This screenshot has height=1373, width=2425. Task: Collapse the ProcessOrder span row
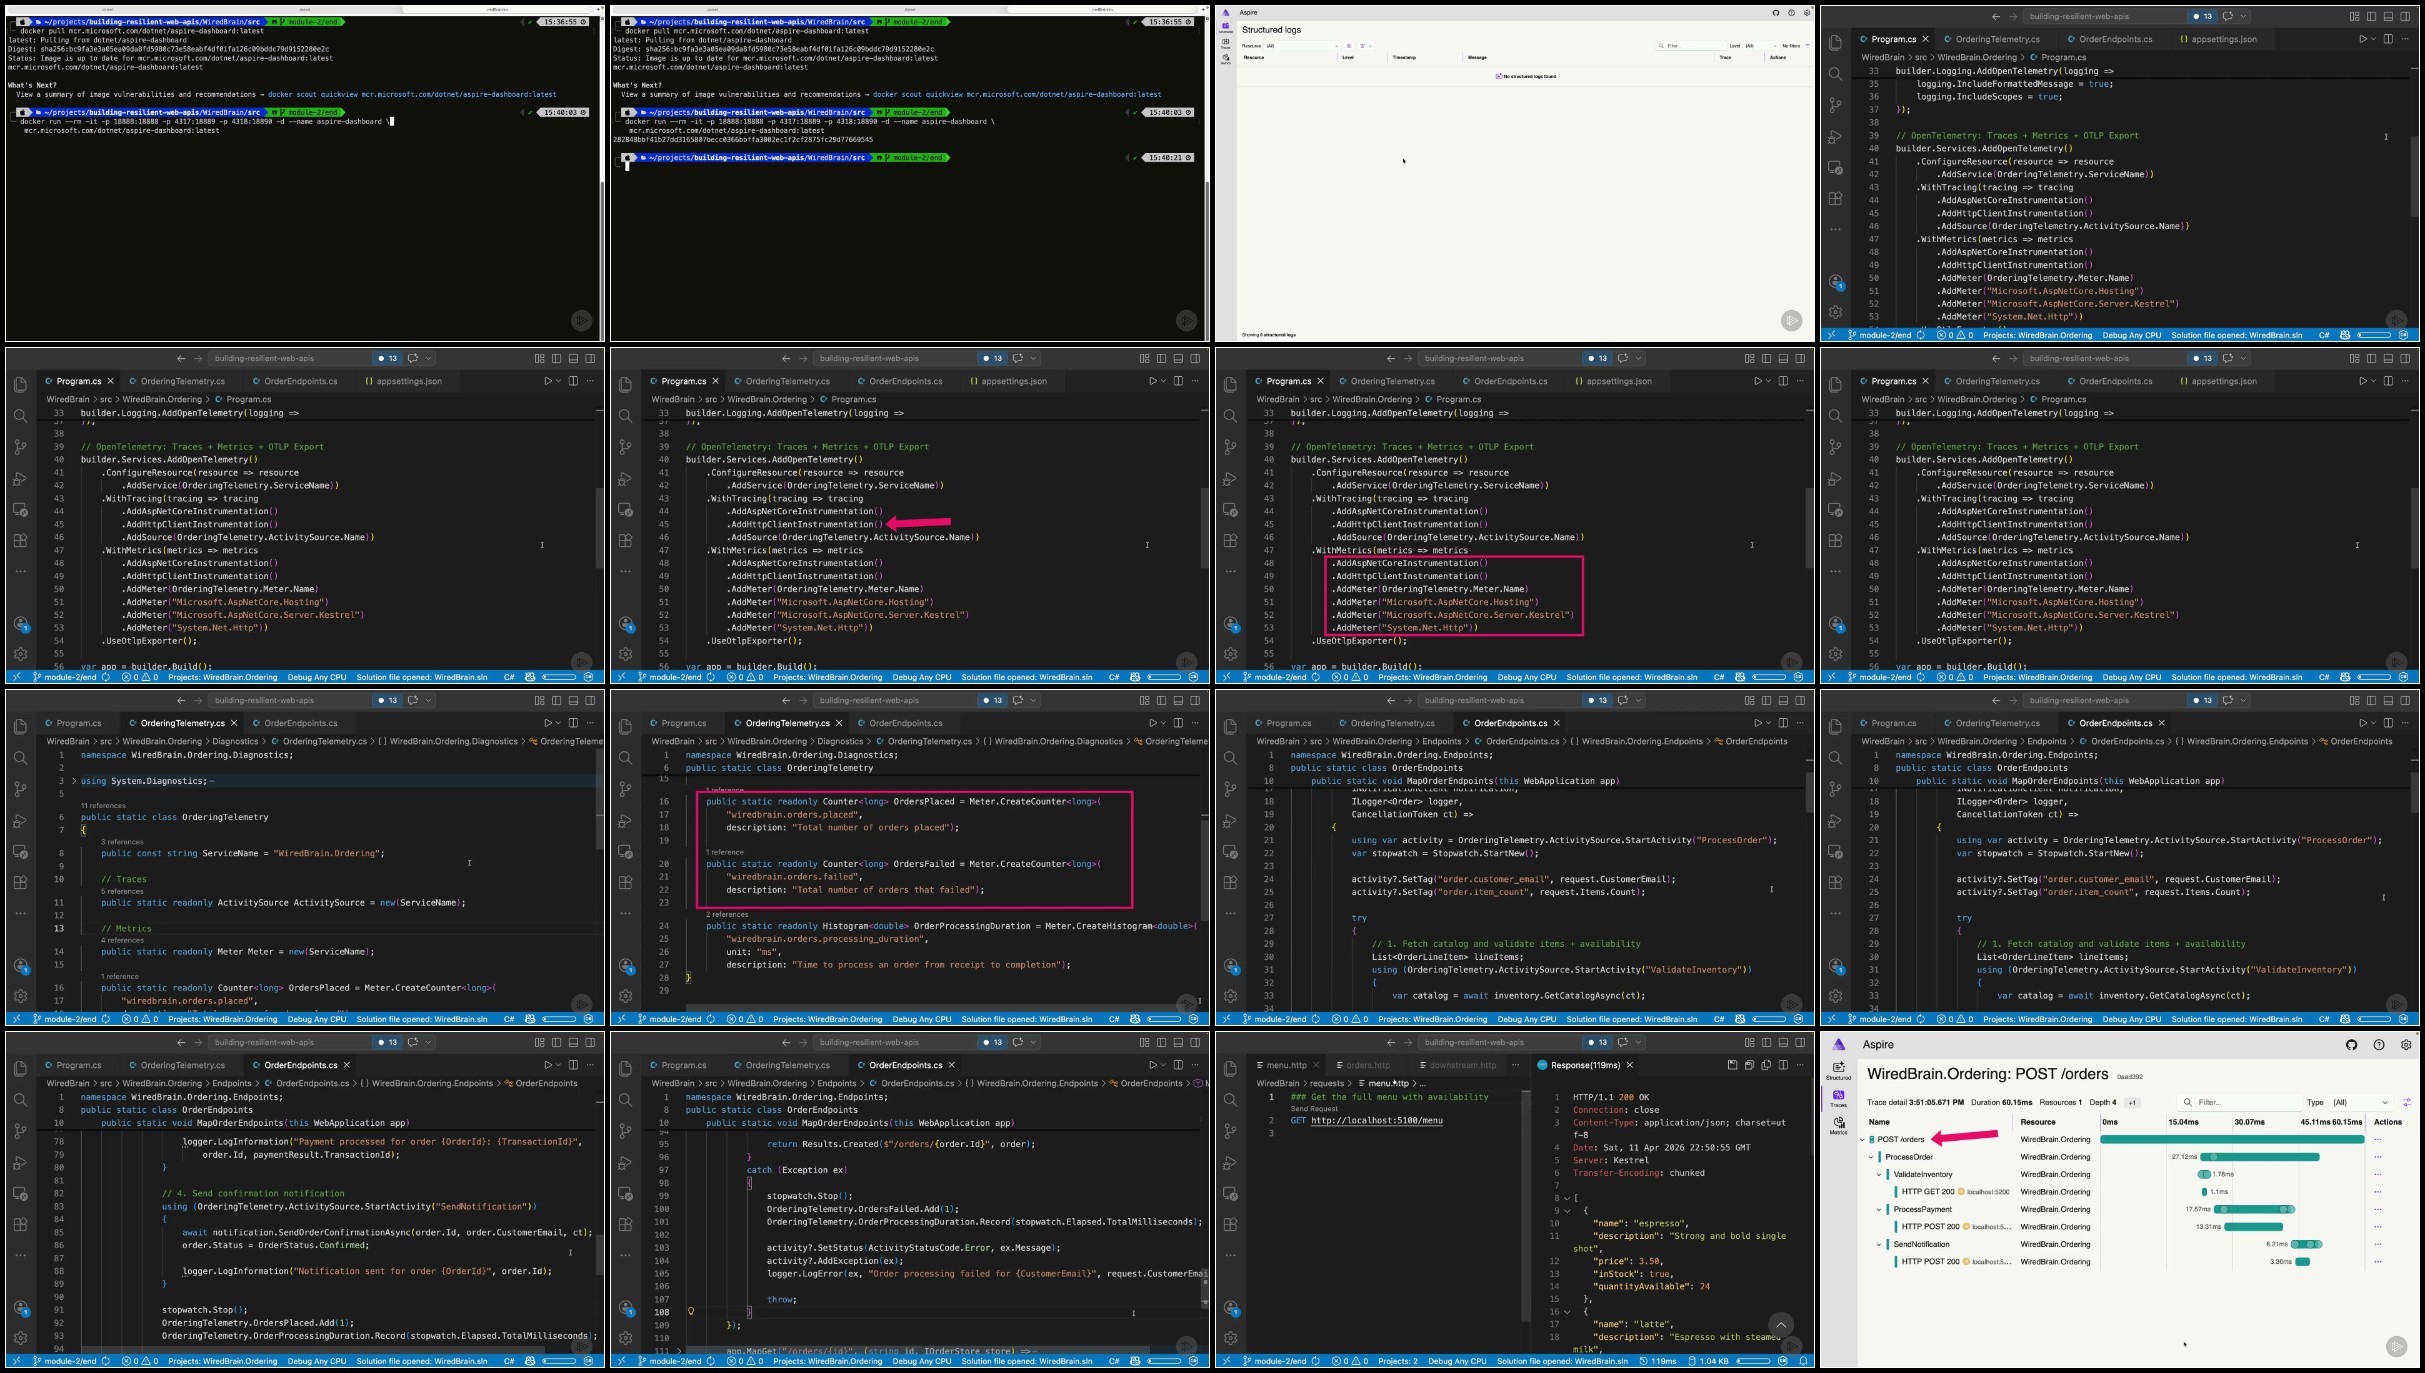point(1871,1157)
